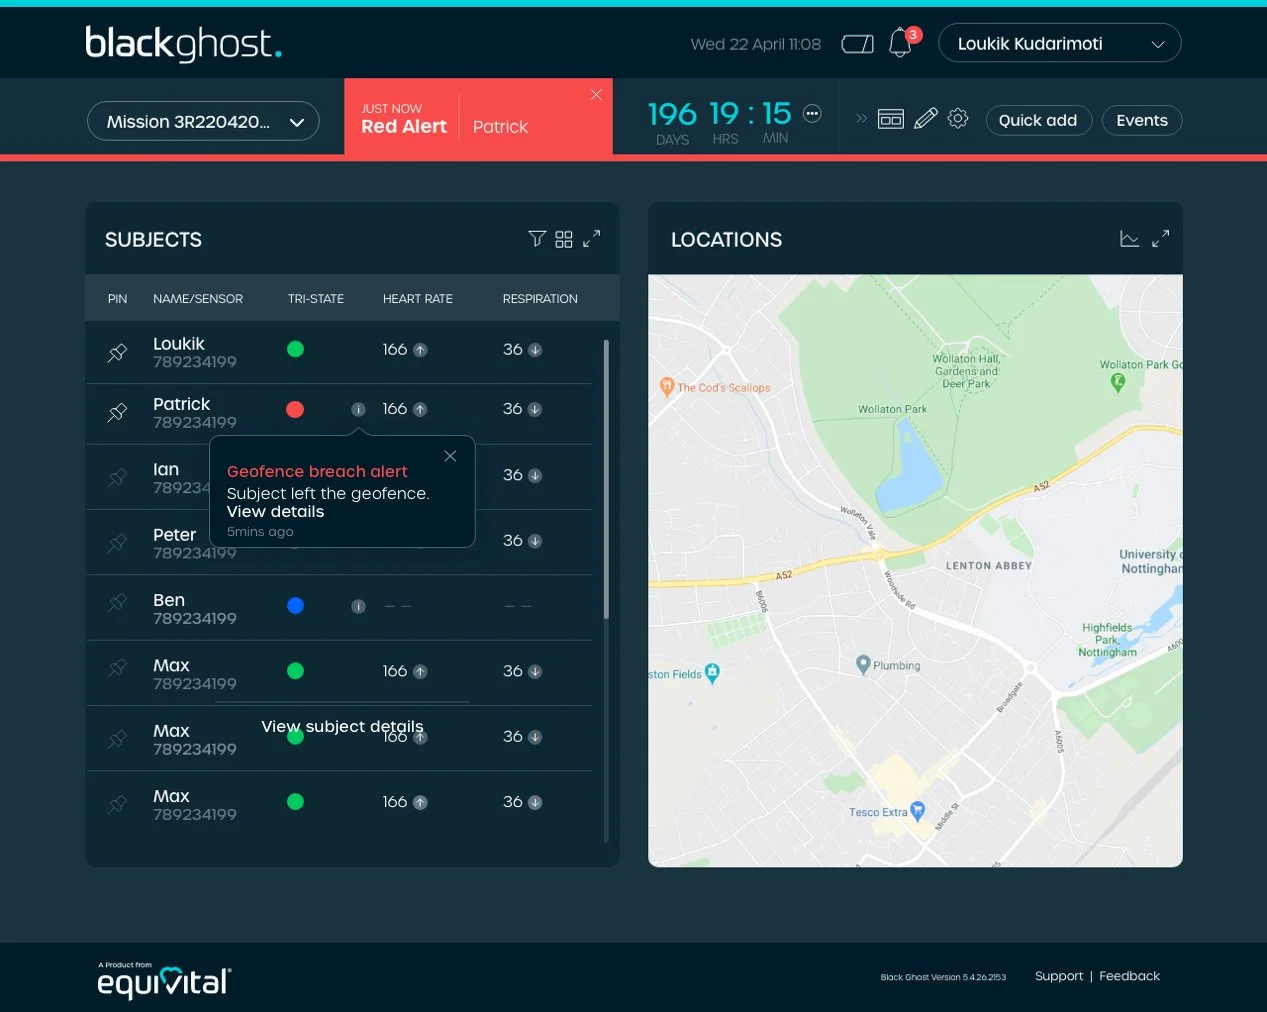Sort by TRI-STATE column header
Image resolution: width=1267 pixels, height=1012 pixels.
point(316,299)
